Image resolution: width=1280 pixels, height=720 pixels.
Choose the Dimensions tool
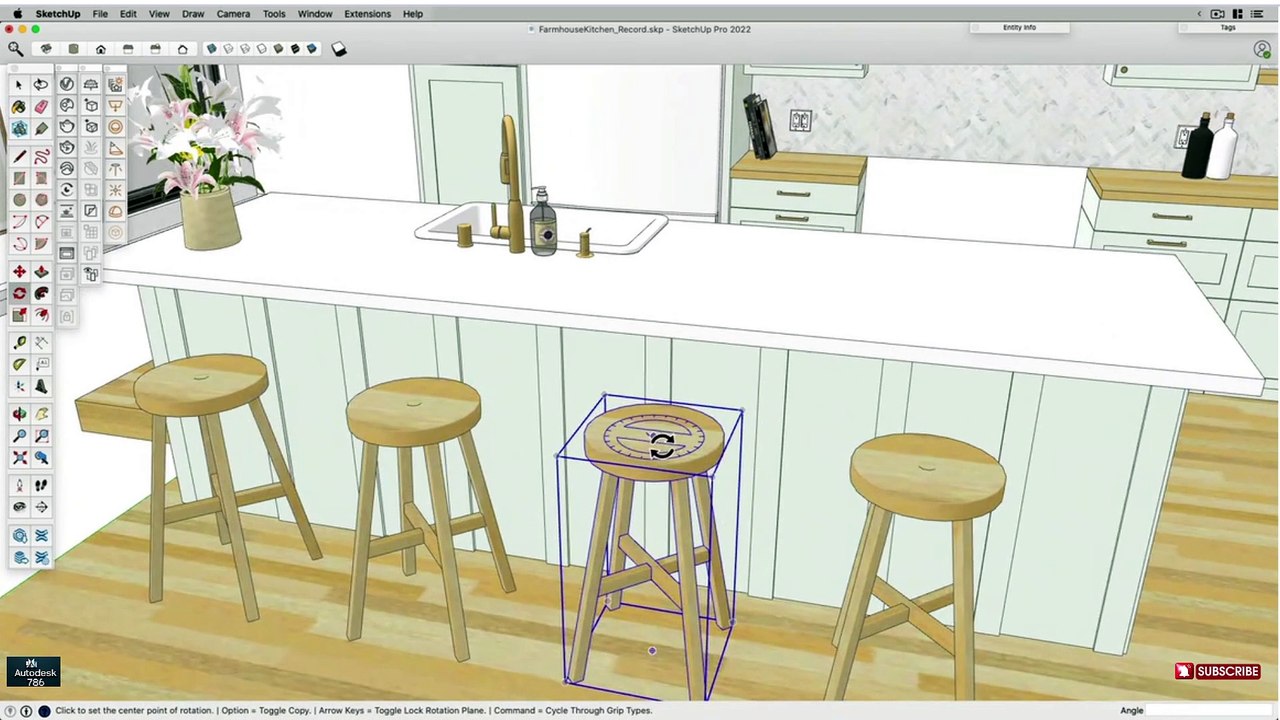click(x=41, y=343)
